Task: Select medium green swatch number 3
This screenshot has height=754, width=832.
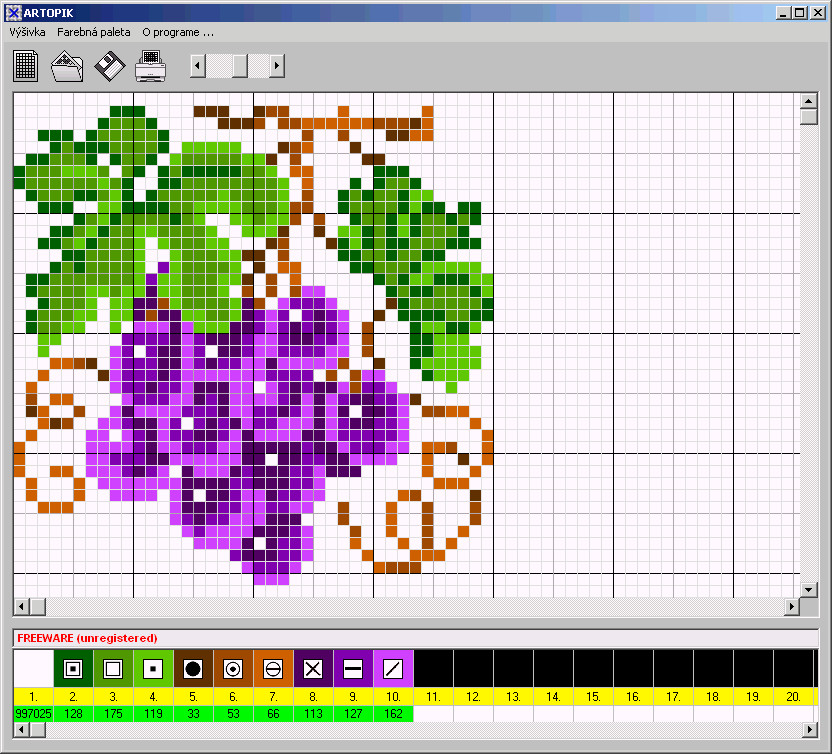Action: pos(113,669)
